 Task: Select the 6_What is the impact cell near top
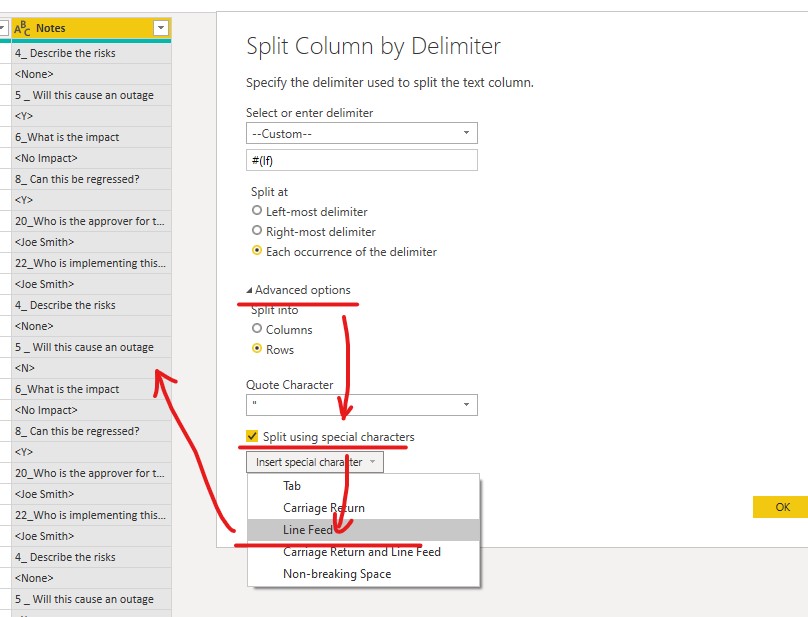(x=92, y=137)
